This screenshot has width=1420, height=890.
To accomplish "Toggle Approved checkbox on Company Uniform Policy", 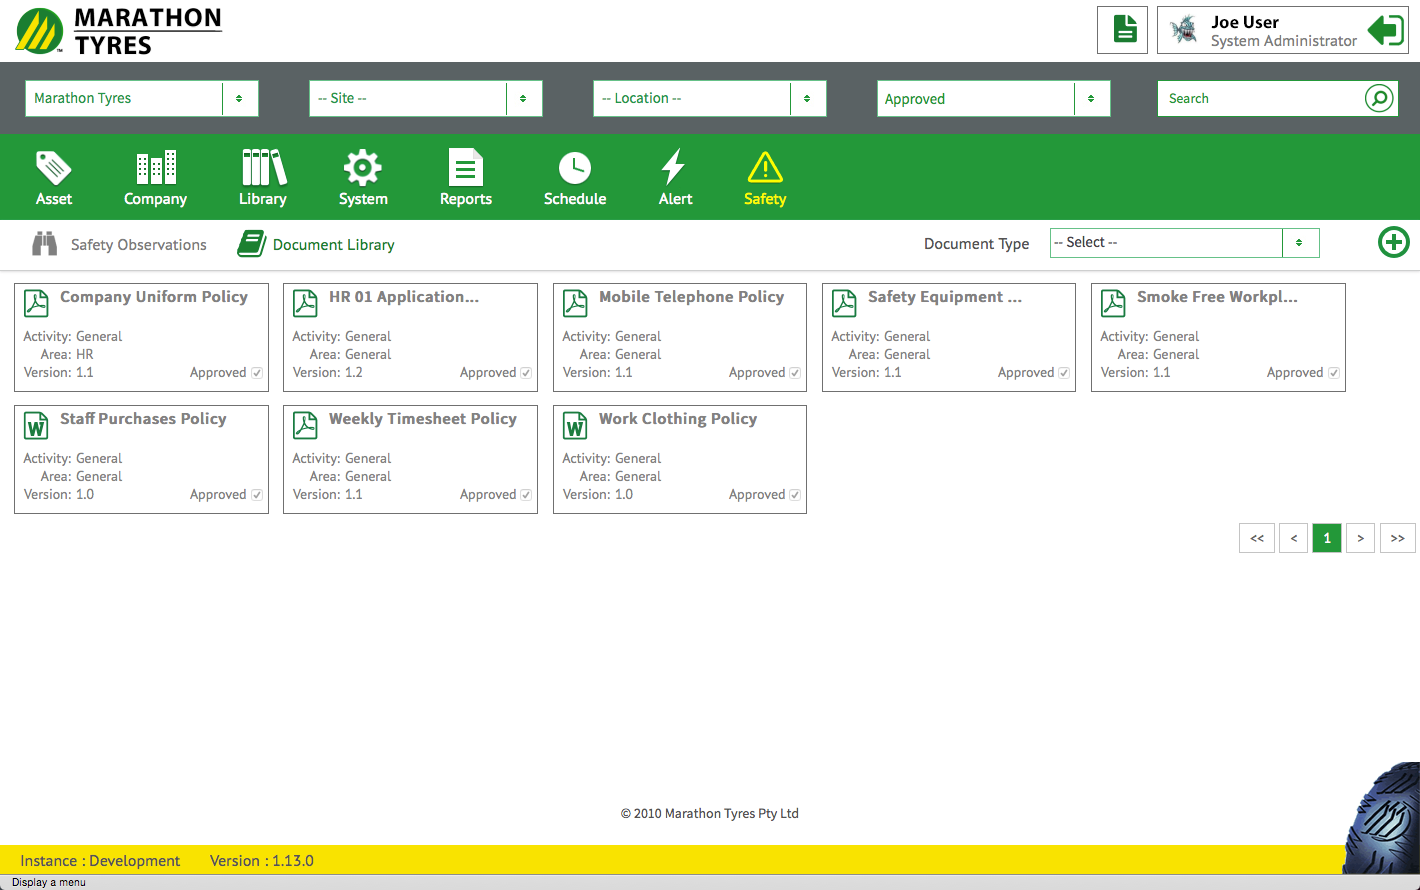I will (257, 373).
